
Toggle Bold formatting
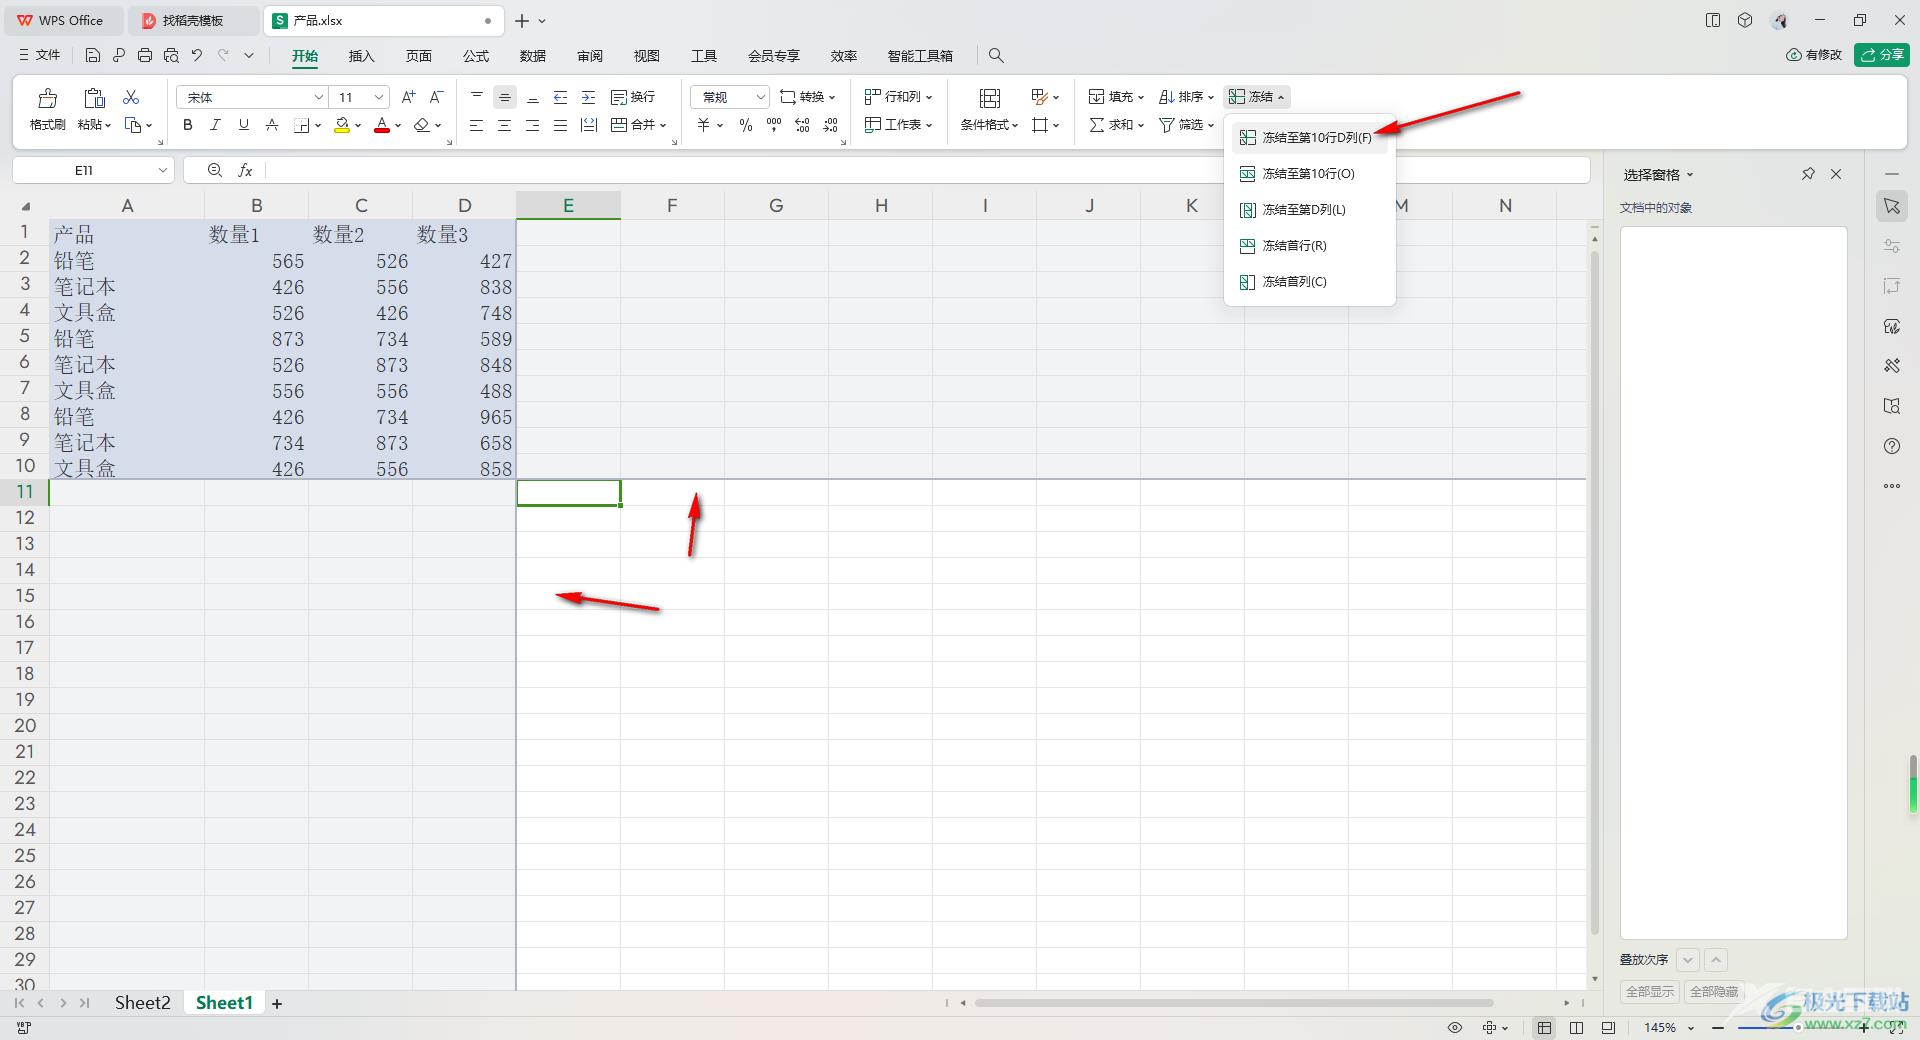(187, 125)
